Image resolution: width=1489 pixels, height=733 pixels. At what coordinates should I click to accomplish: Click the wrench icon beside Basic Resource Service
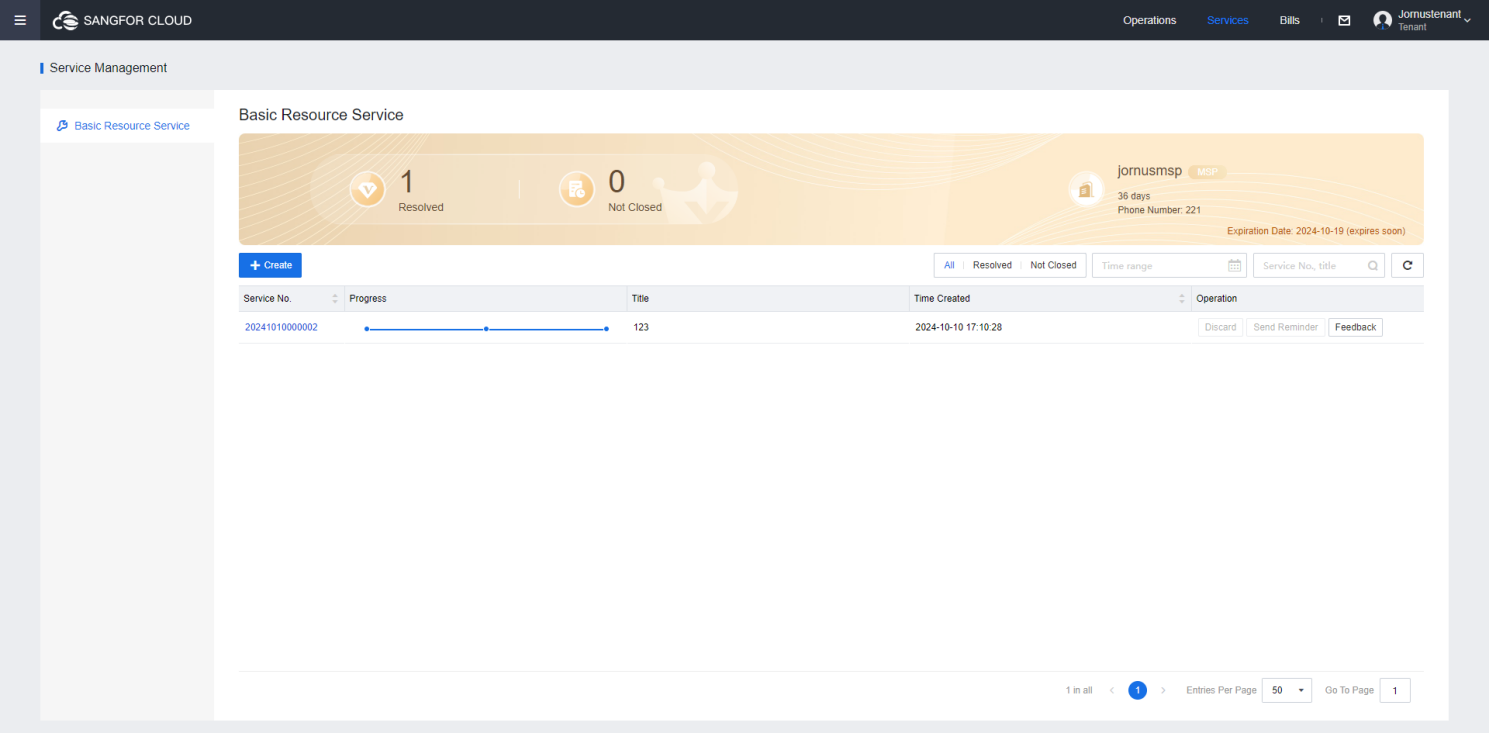pyautogui.click(x=62, y=126)
